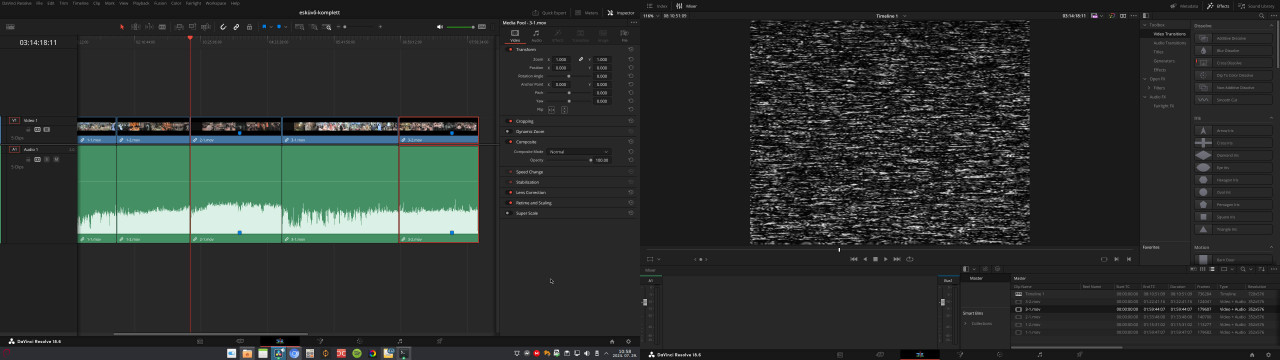The height and width of the screenshot is (360, 1280).
Task: Toggle the timeline Snapping magnet icon
Action: pos(223,27)
